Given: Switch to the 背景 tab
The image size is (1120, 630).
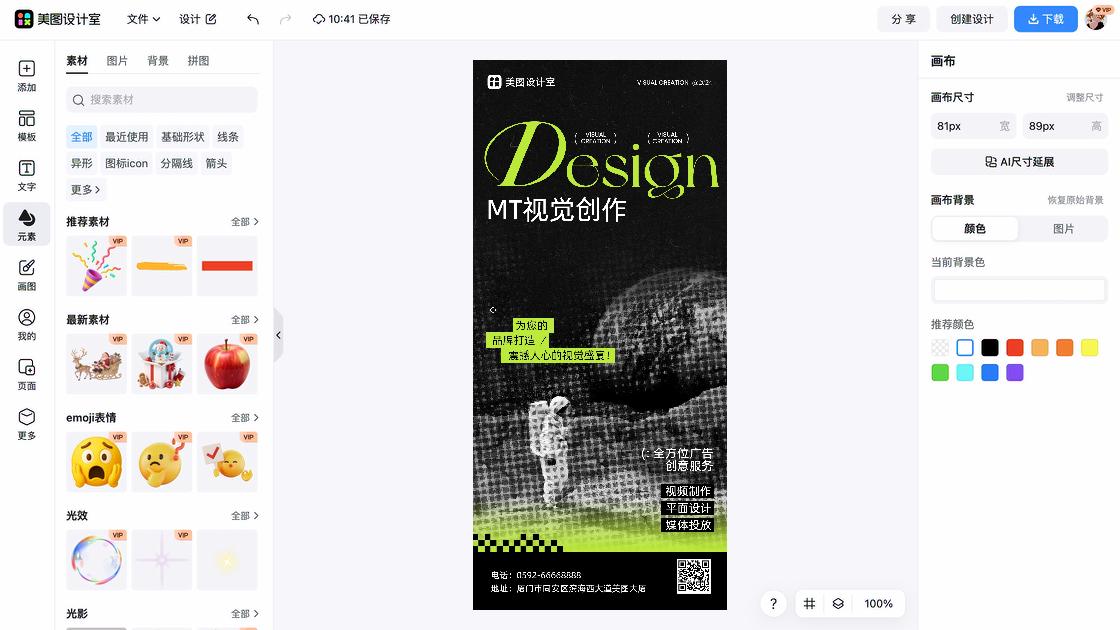Looking at the screenshot, I should pyautogui.click(x=158, y=61).
